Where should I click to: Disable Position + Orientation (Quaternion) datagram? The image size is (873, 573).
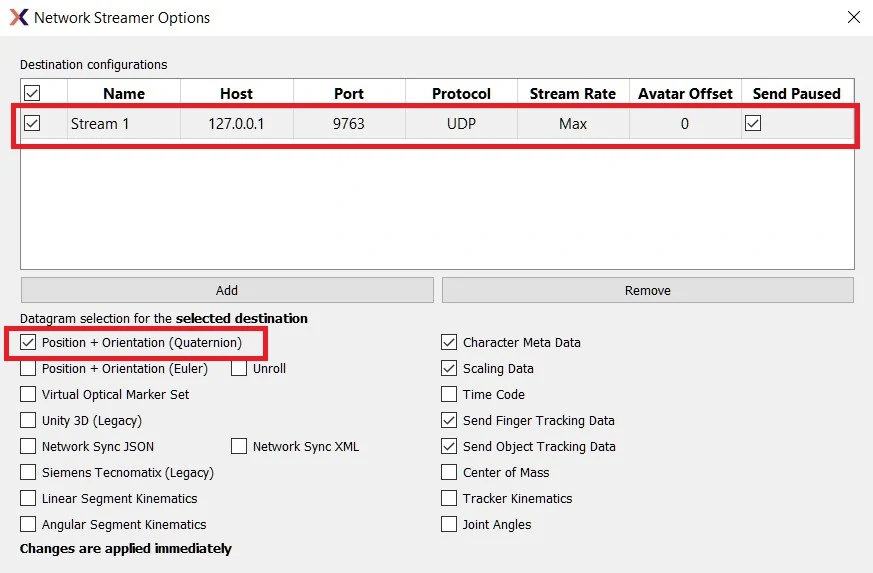pyautogui.click(x=28, y=342)
